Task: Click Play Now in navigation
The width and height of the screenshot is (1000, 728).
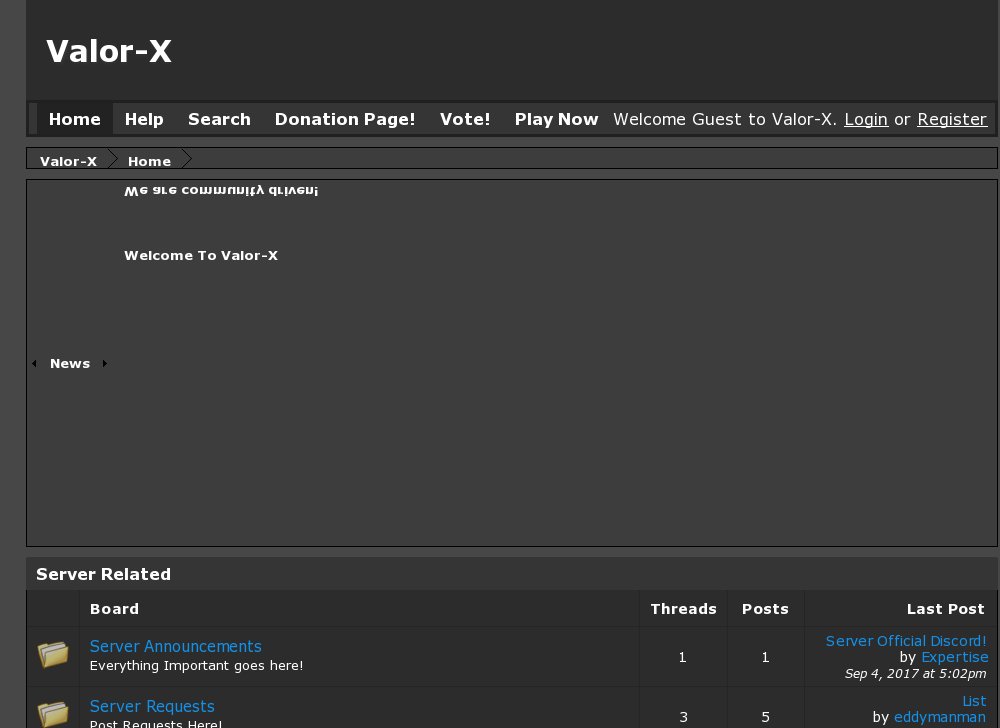Action: 556,119
